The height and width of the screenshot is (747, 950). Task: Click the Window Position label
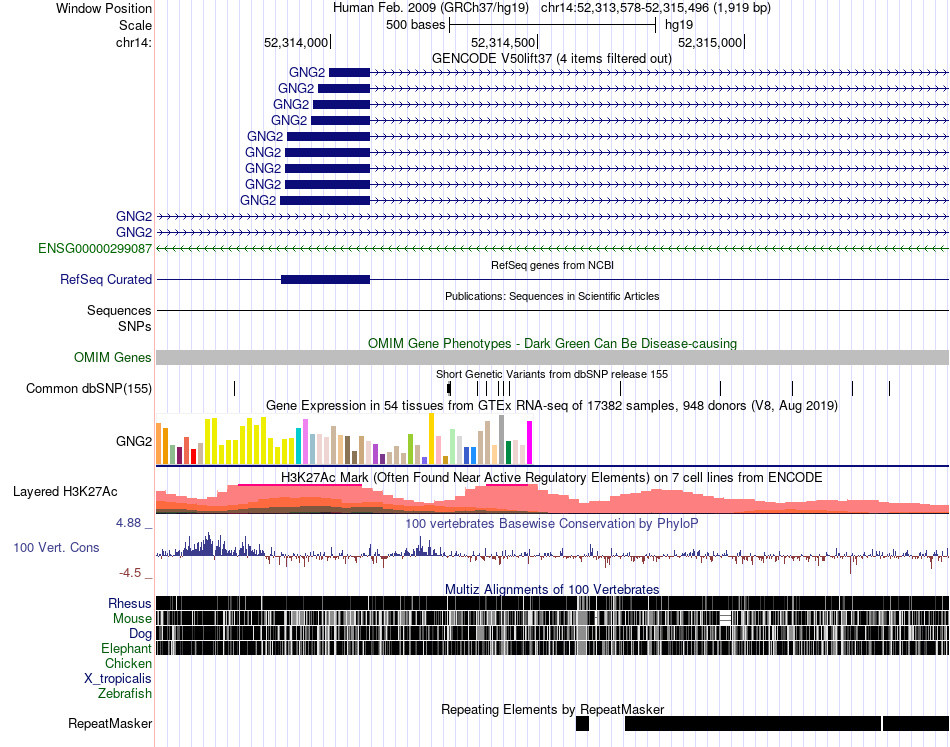click(104, 8)
